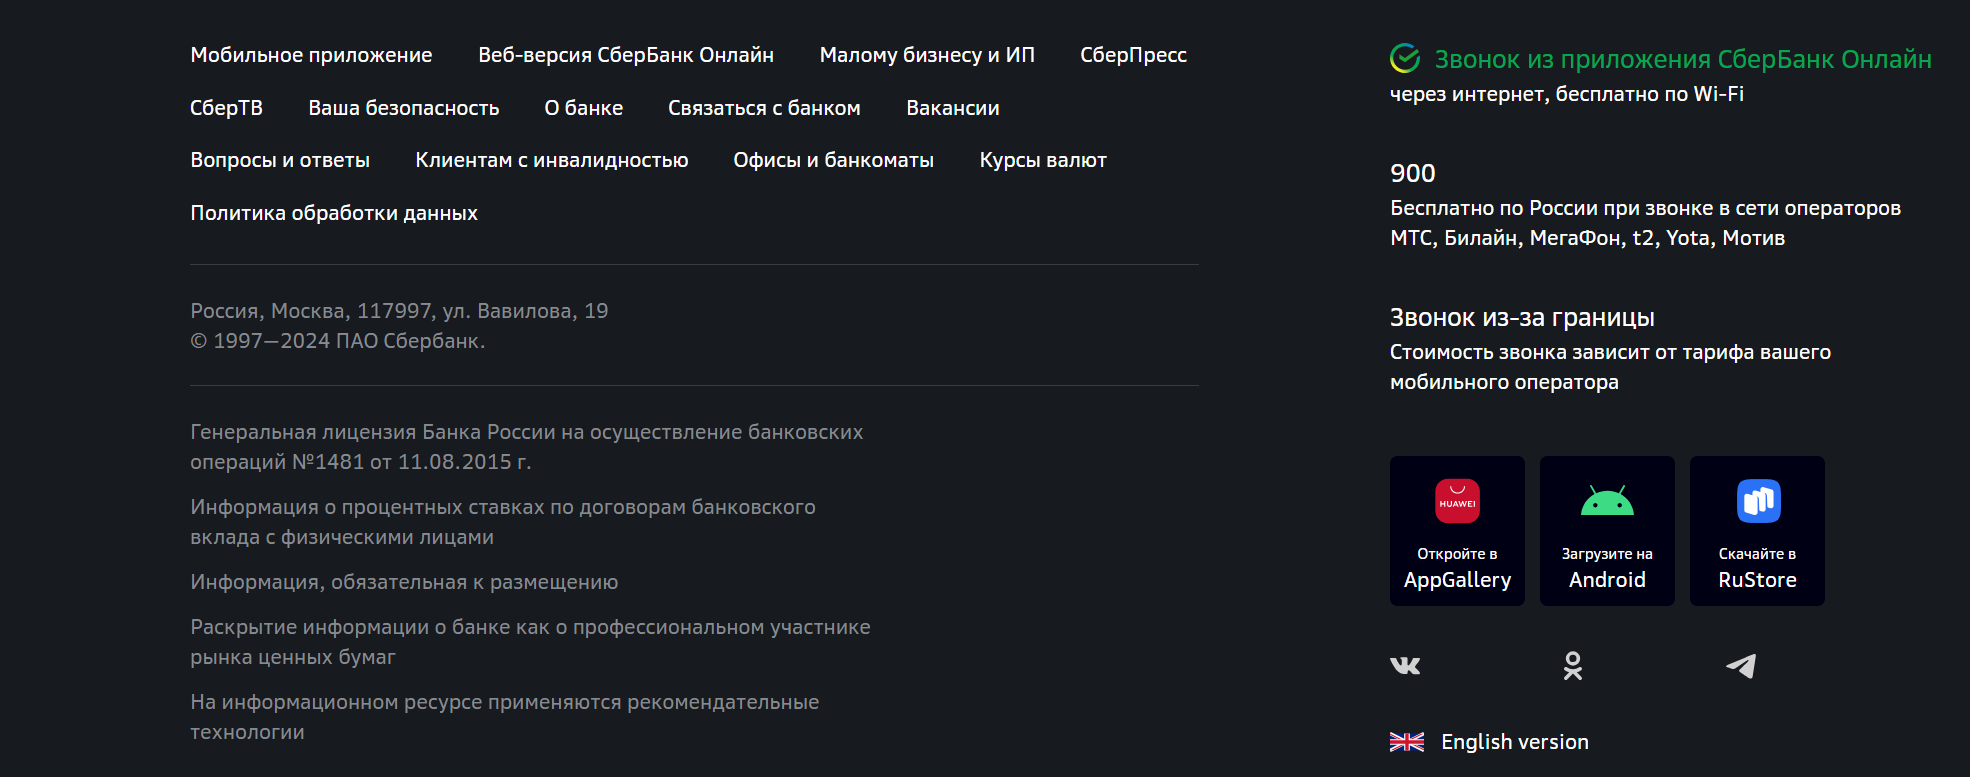View Курсы валют page
This screenshot has height=777, width=1970.
coord(1043,160)
